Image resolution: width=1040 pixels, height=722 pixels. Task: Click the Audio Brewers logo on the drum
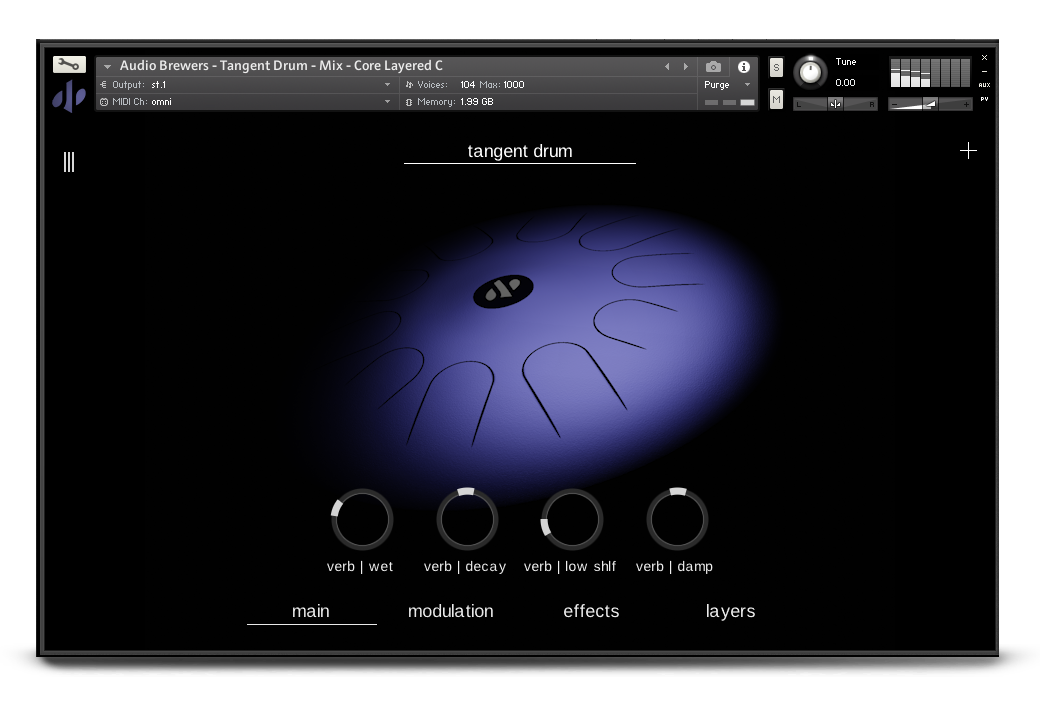502,291
